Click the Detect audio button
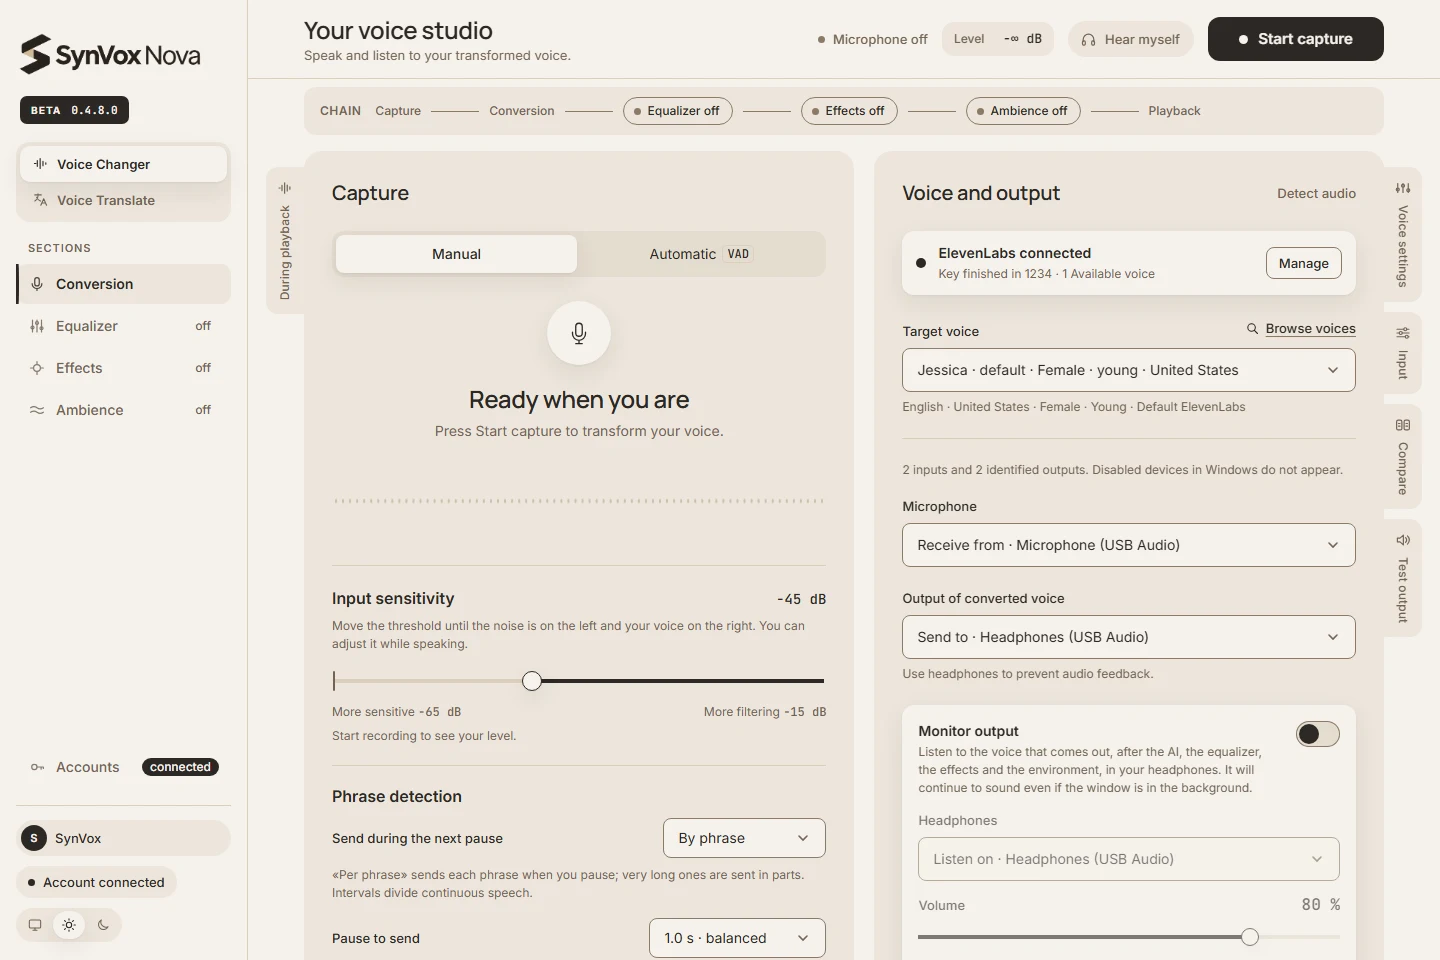 point(1316,193)
